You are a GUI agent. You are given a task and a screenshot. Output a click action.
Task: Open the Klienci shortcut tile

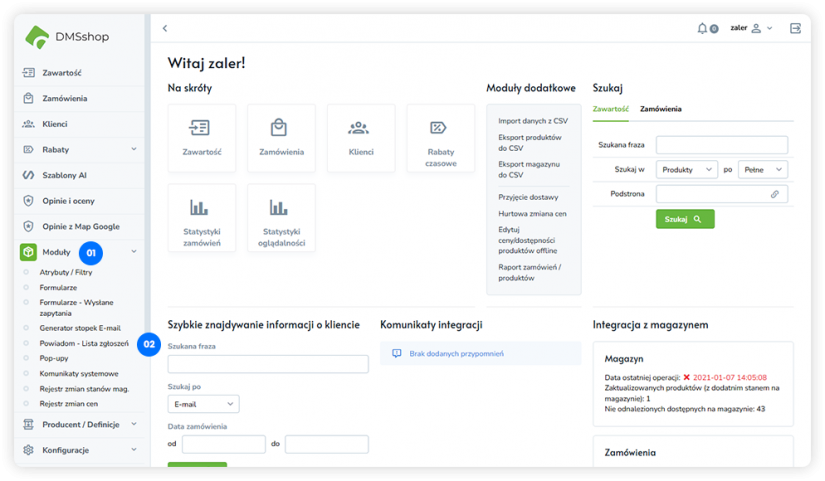click(359, 138)
